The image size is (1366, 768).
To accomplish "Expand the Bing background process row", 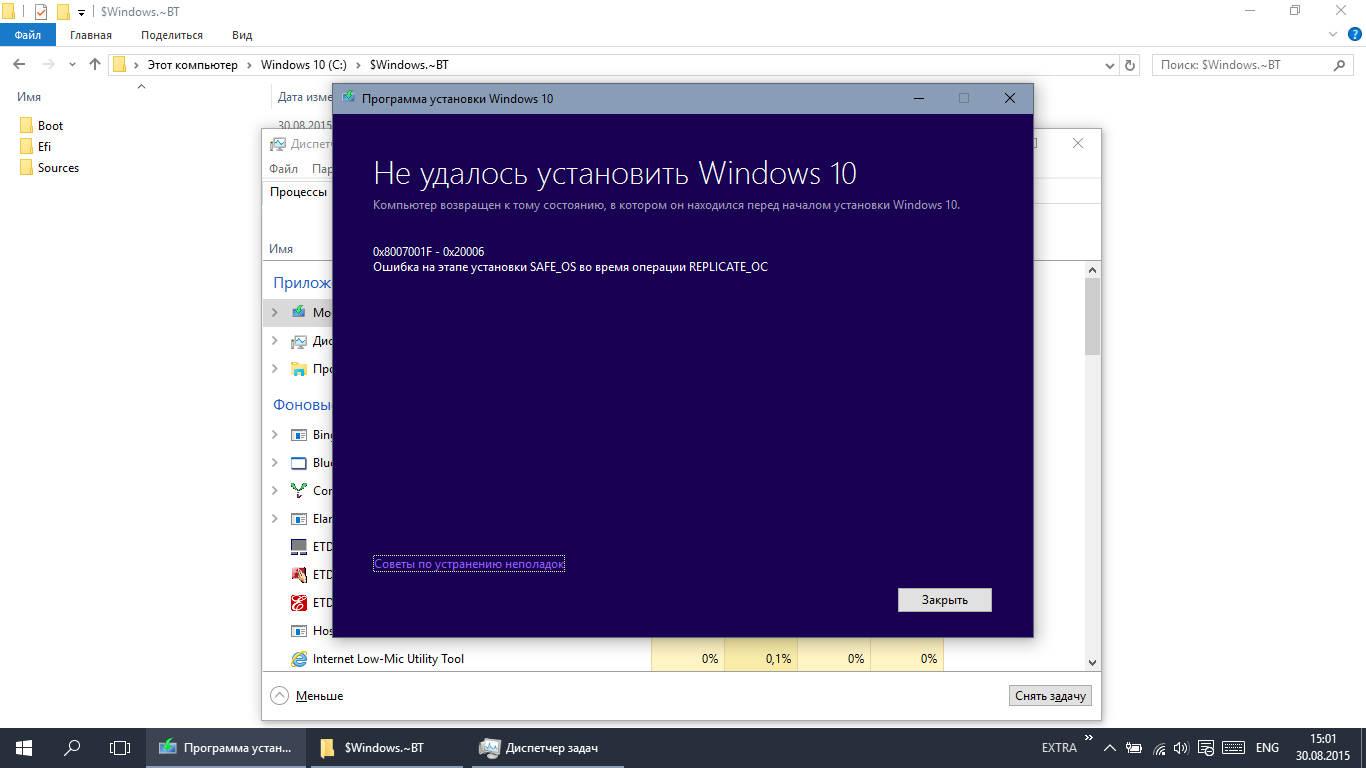I will click(x=275, y=435).
